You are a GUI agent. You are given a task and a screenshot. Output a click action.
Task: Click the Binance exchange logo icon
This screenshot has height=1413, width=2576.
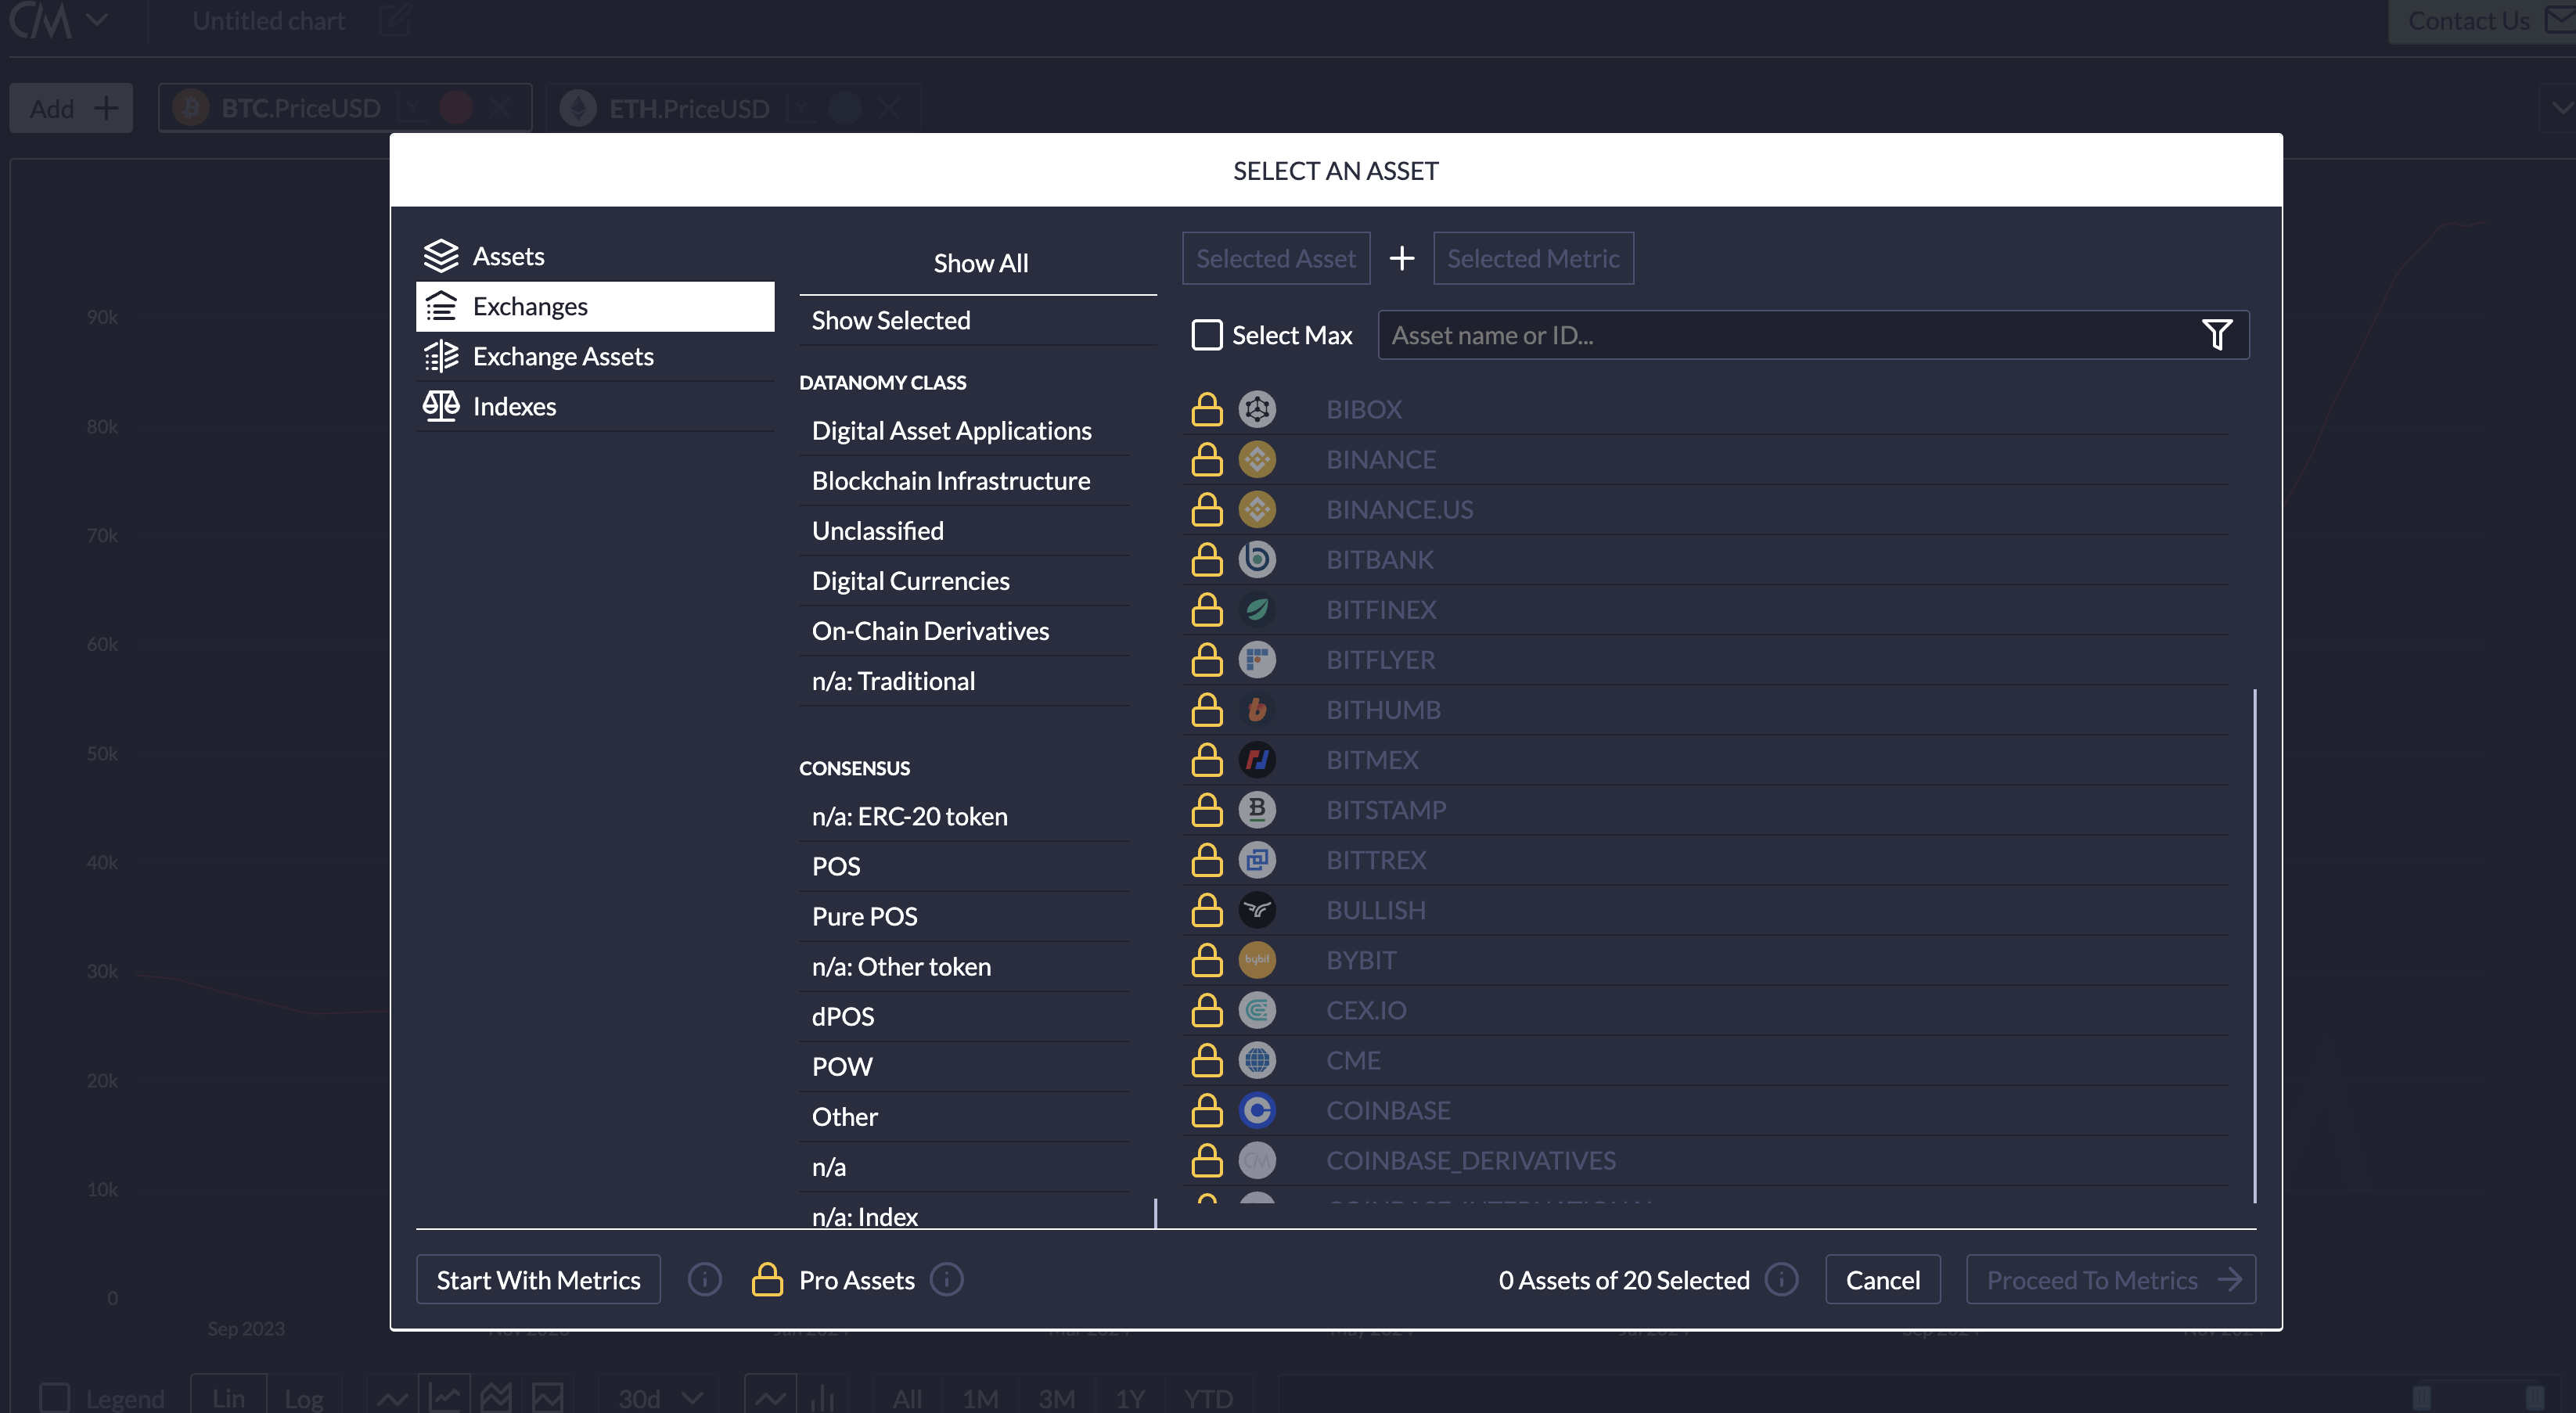click(1257, 459)
